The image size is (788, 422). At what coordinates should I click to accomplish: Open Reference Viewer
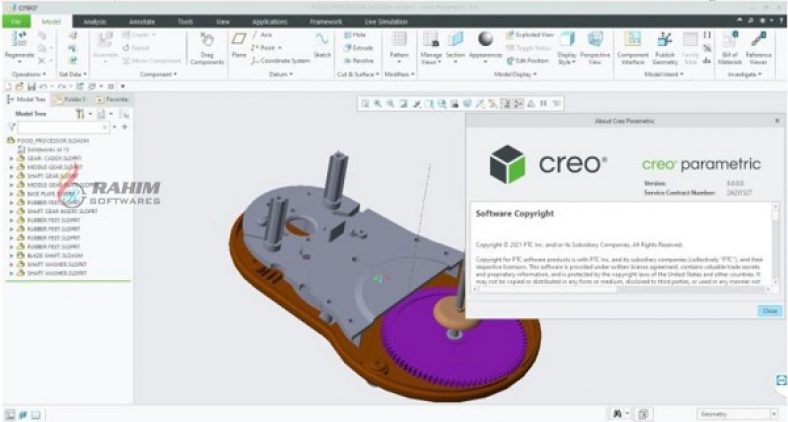758,48
